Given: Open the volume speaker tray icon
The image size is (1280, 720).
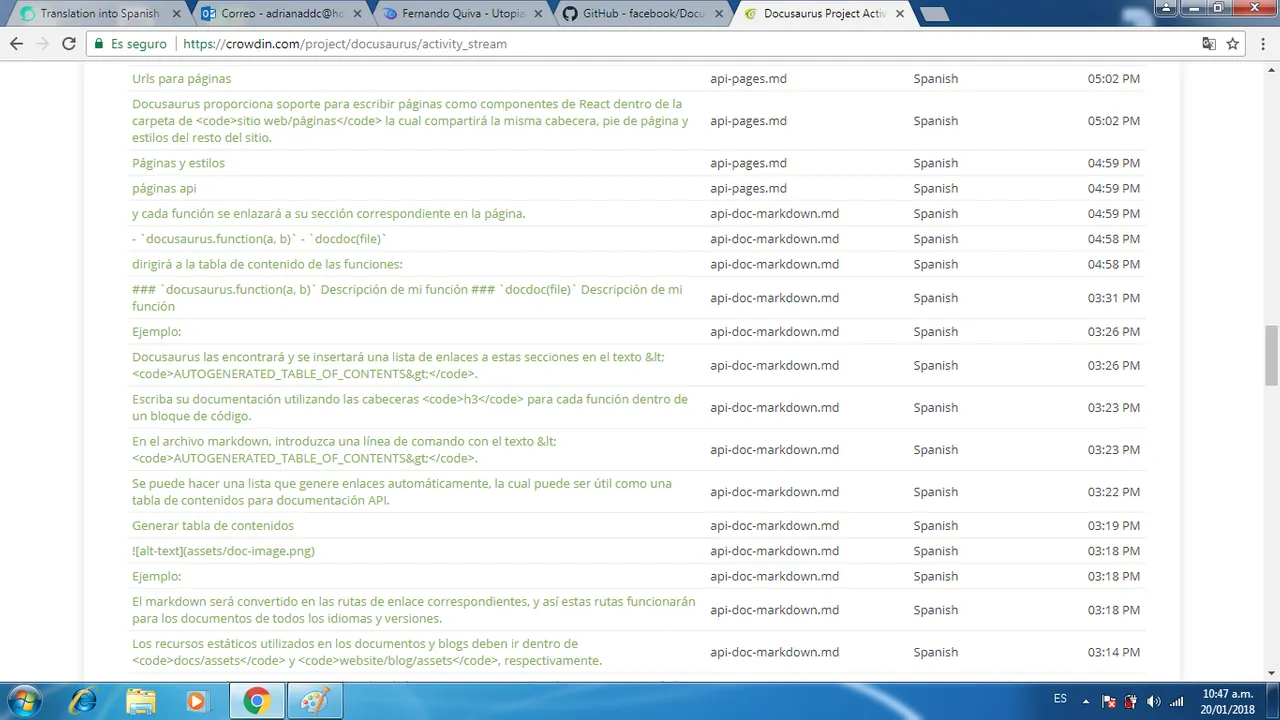Looking at the screenshot, I should pos(1153,701).
